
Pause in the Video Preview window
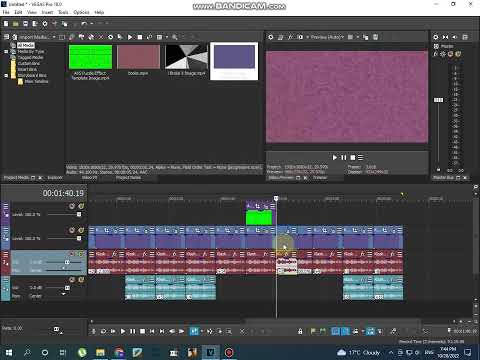(343, 157)
